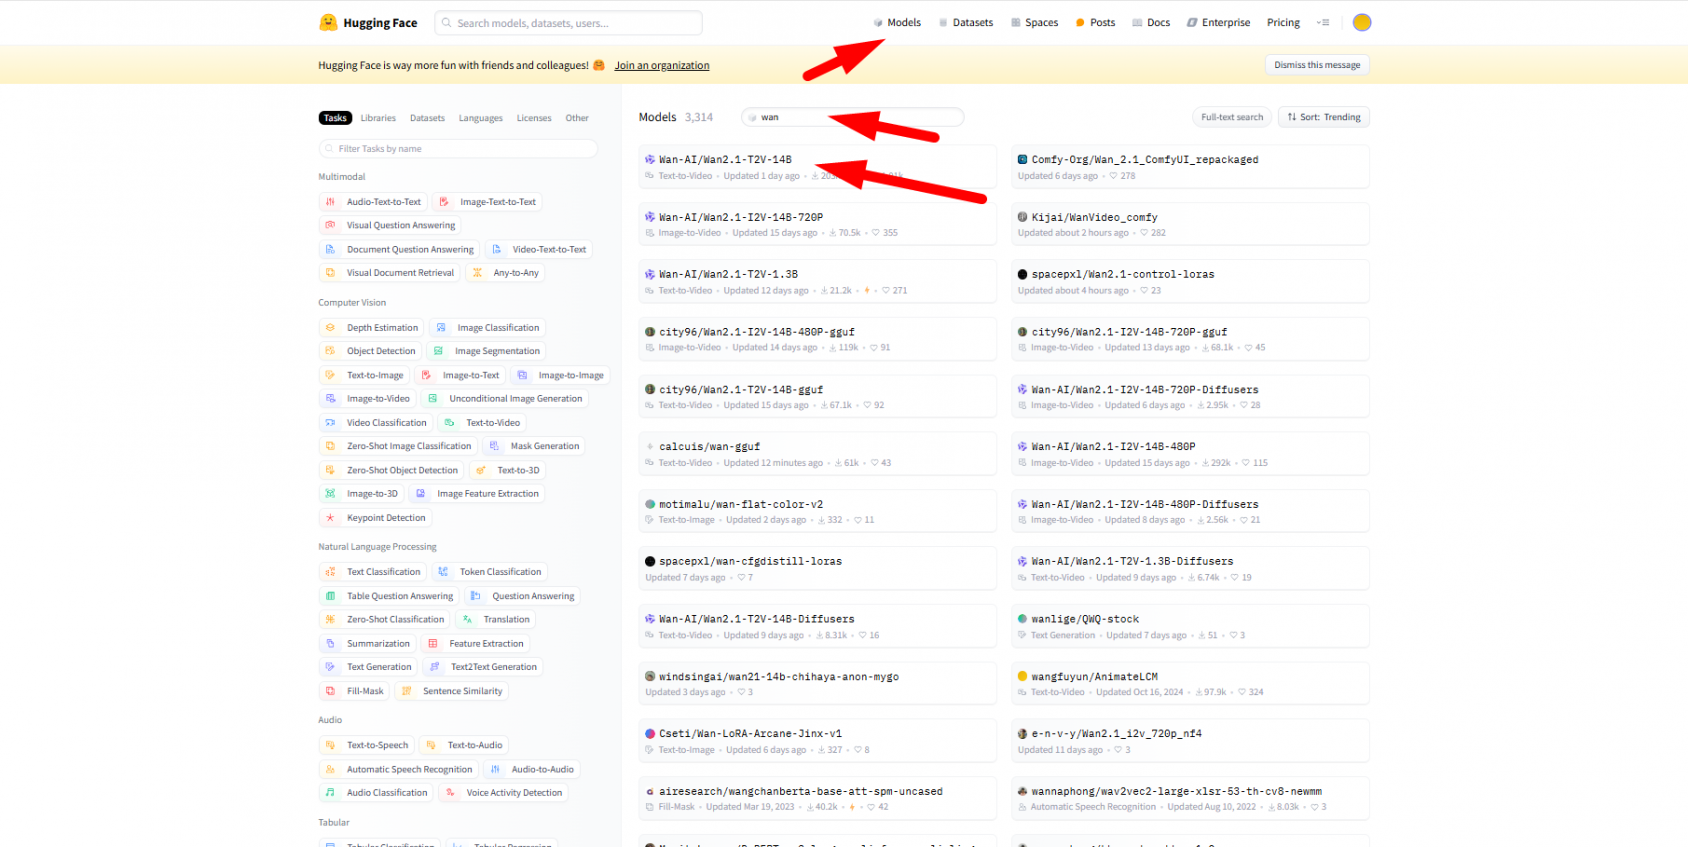Dismiss the banner message

point(1317,65)
